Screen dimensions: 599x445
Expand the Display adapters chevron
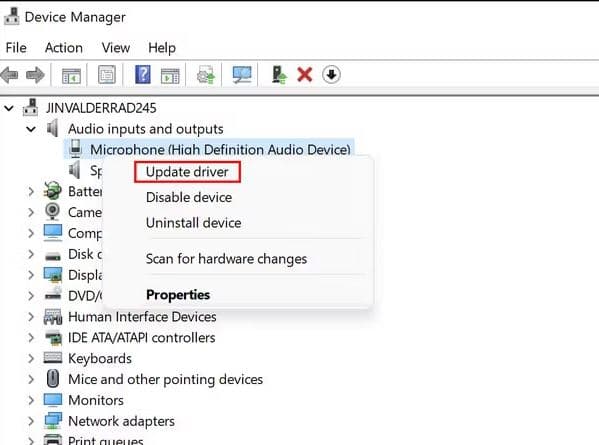point(31,275)
